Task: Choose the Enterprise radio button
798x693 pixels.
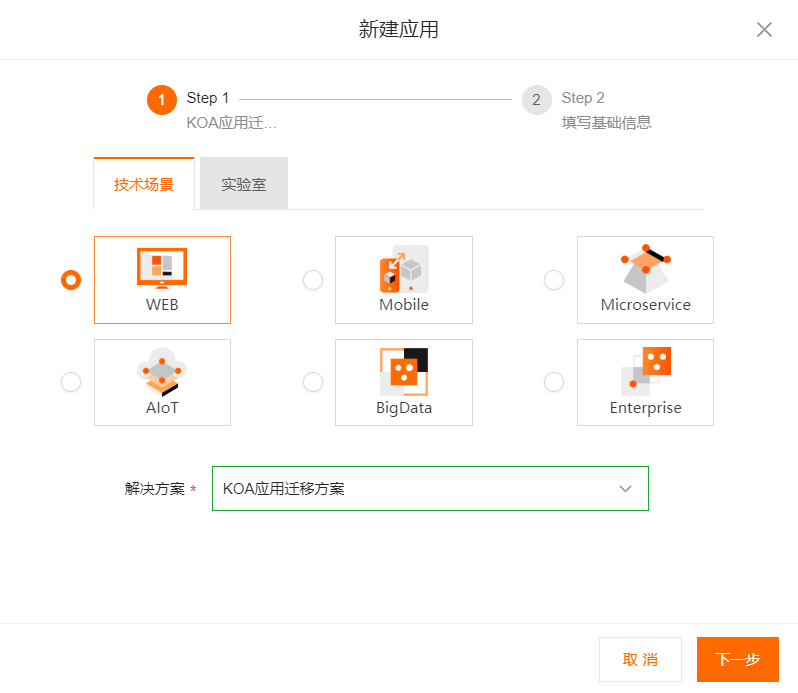Action: pyautogui.click(x=554, y=382)
